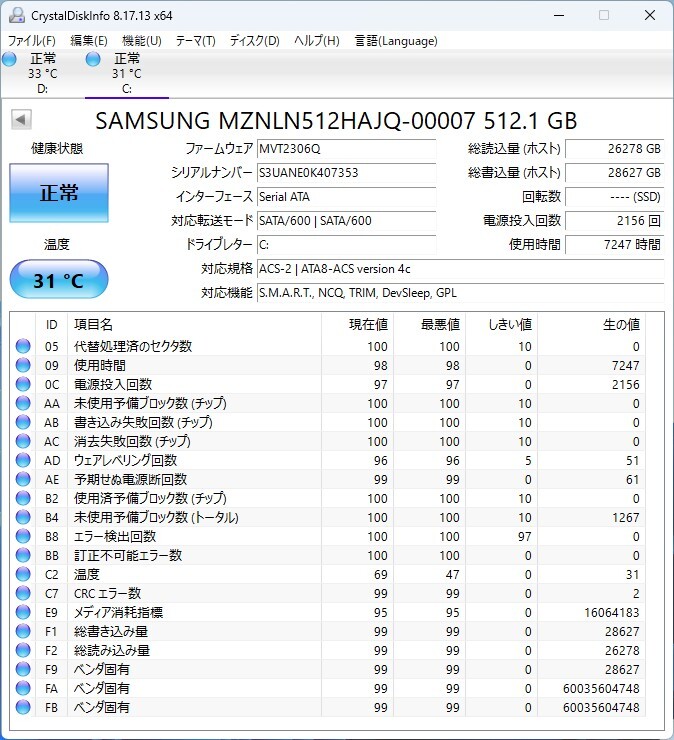Open the ファイル(F) menu
The image size is (674, 740).
point(32,41)
